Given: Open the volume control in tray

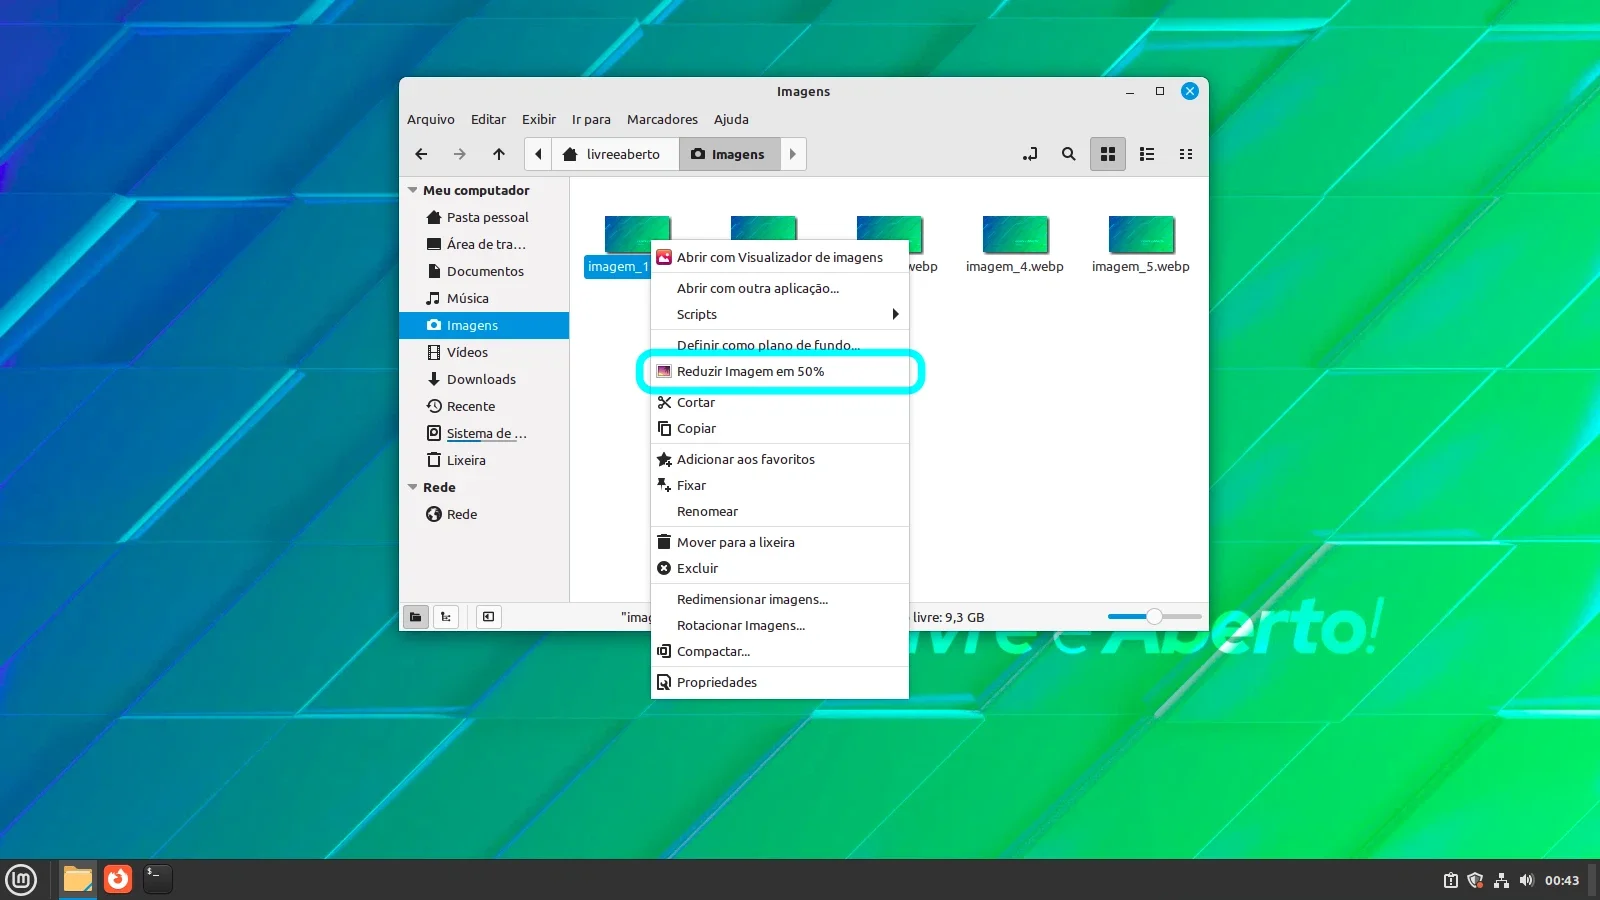Looking at the screenshot, I should click(x=1526, y=880).
